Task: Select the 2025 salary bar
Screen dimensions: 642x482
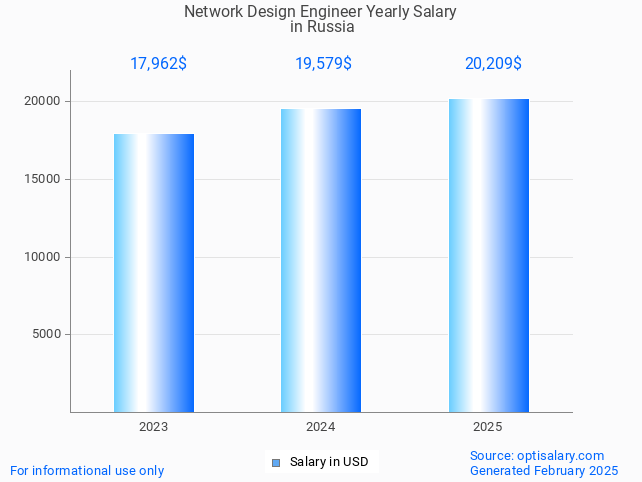Action: click(x=489, y=256)
